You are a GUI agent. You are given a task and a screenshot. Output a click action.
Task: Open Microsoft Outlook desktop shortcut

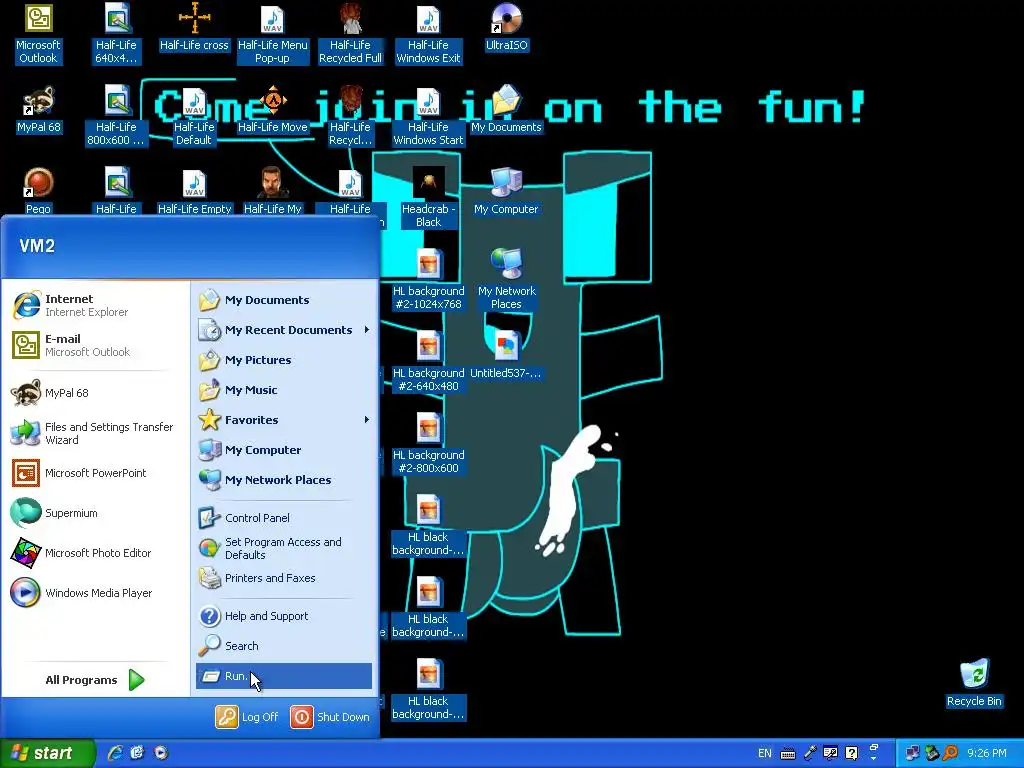click(38, 34)
